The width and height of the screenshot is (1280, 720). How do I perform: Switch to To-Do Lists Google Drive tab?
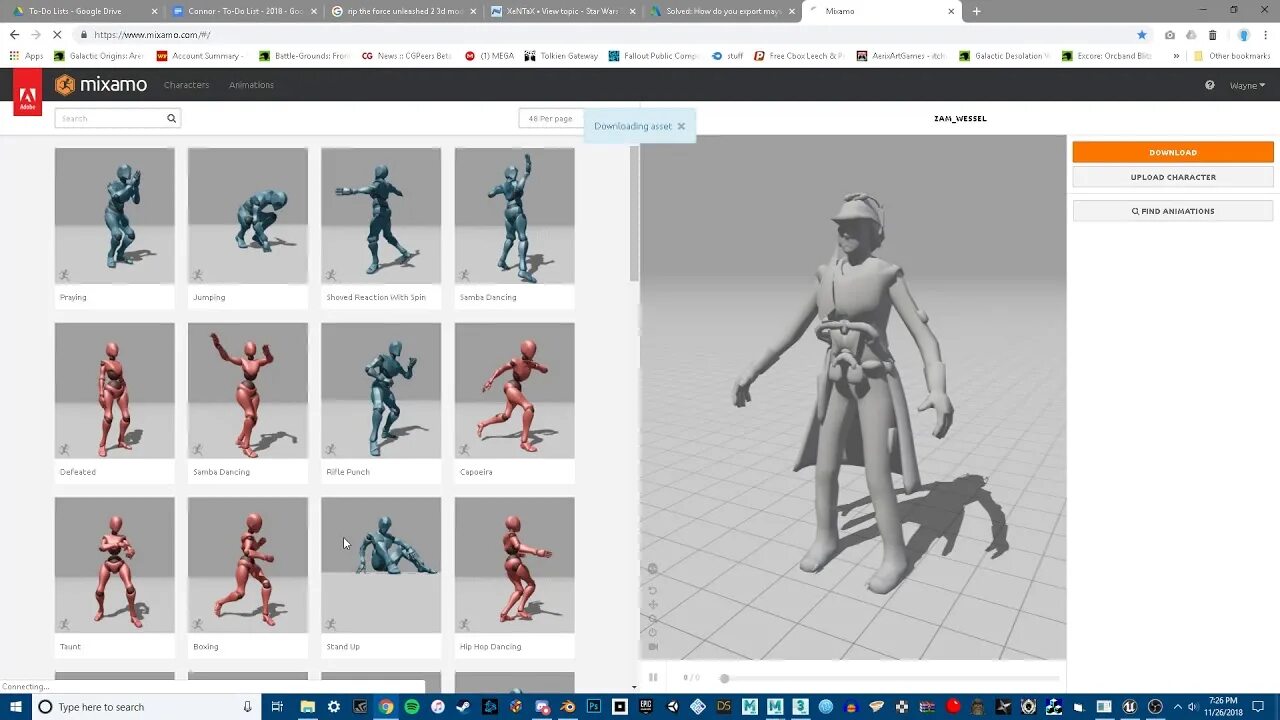point(82,11)
